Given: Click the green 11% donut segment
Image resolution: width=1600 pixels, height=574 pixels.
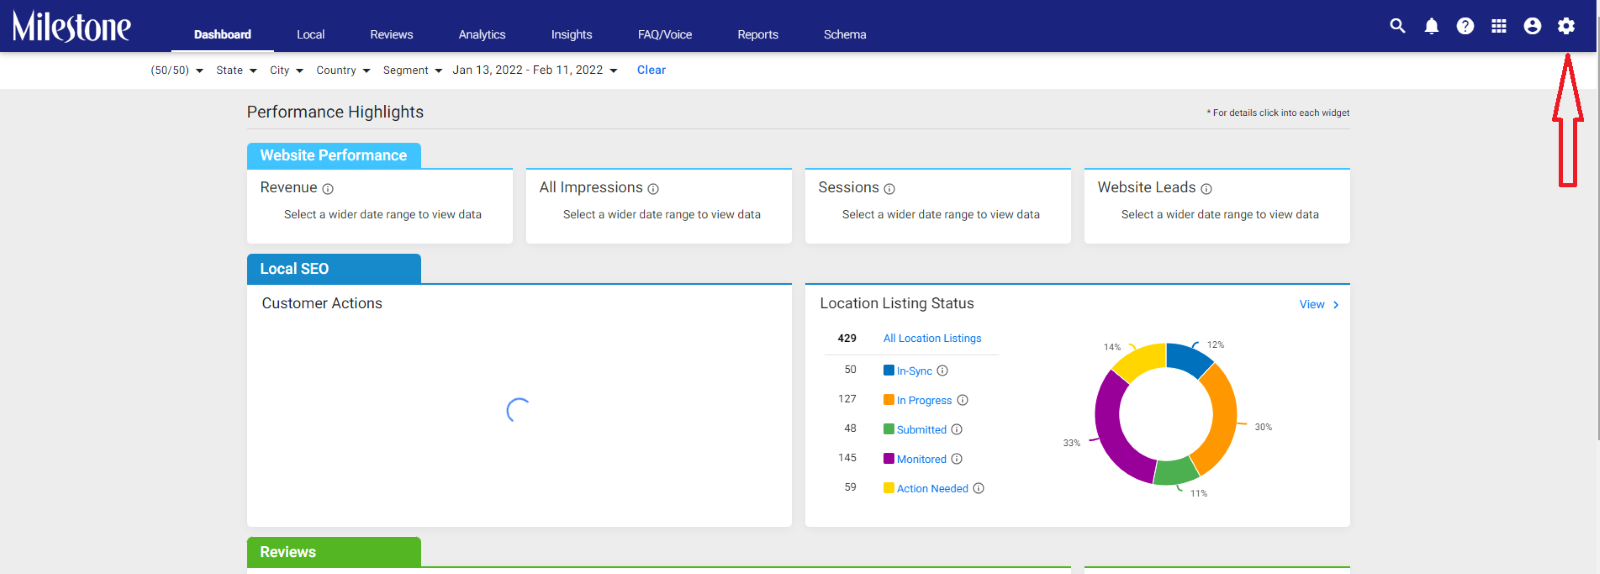Looking at the screenshot, I should pyautogui.click(x=1176, y=471).
